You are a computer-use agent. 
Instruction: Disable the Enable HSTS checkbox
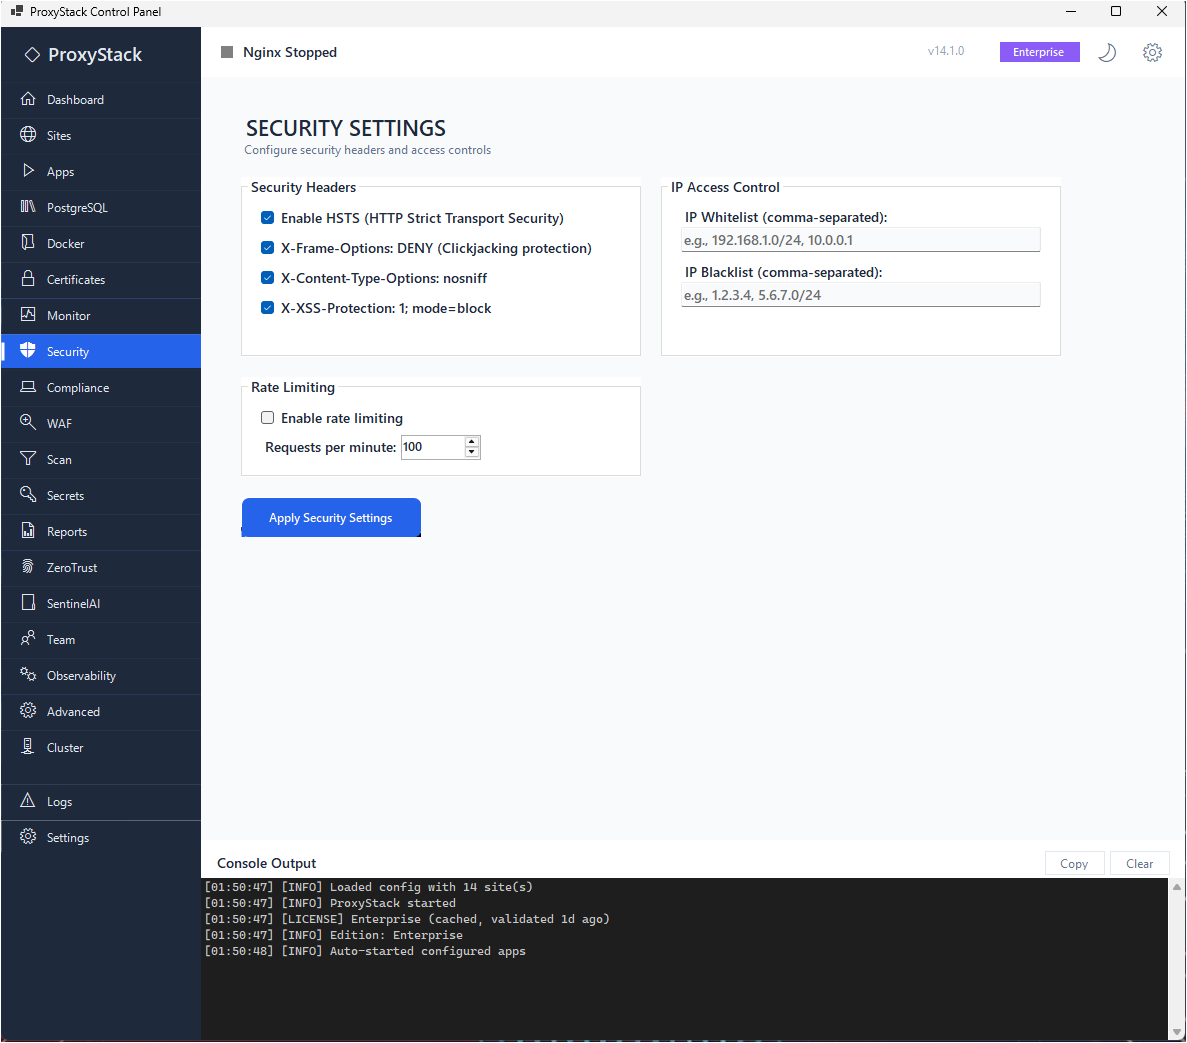[x=267, y=217]
